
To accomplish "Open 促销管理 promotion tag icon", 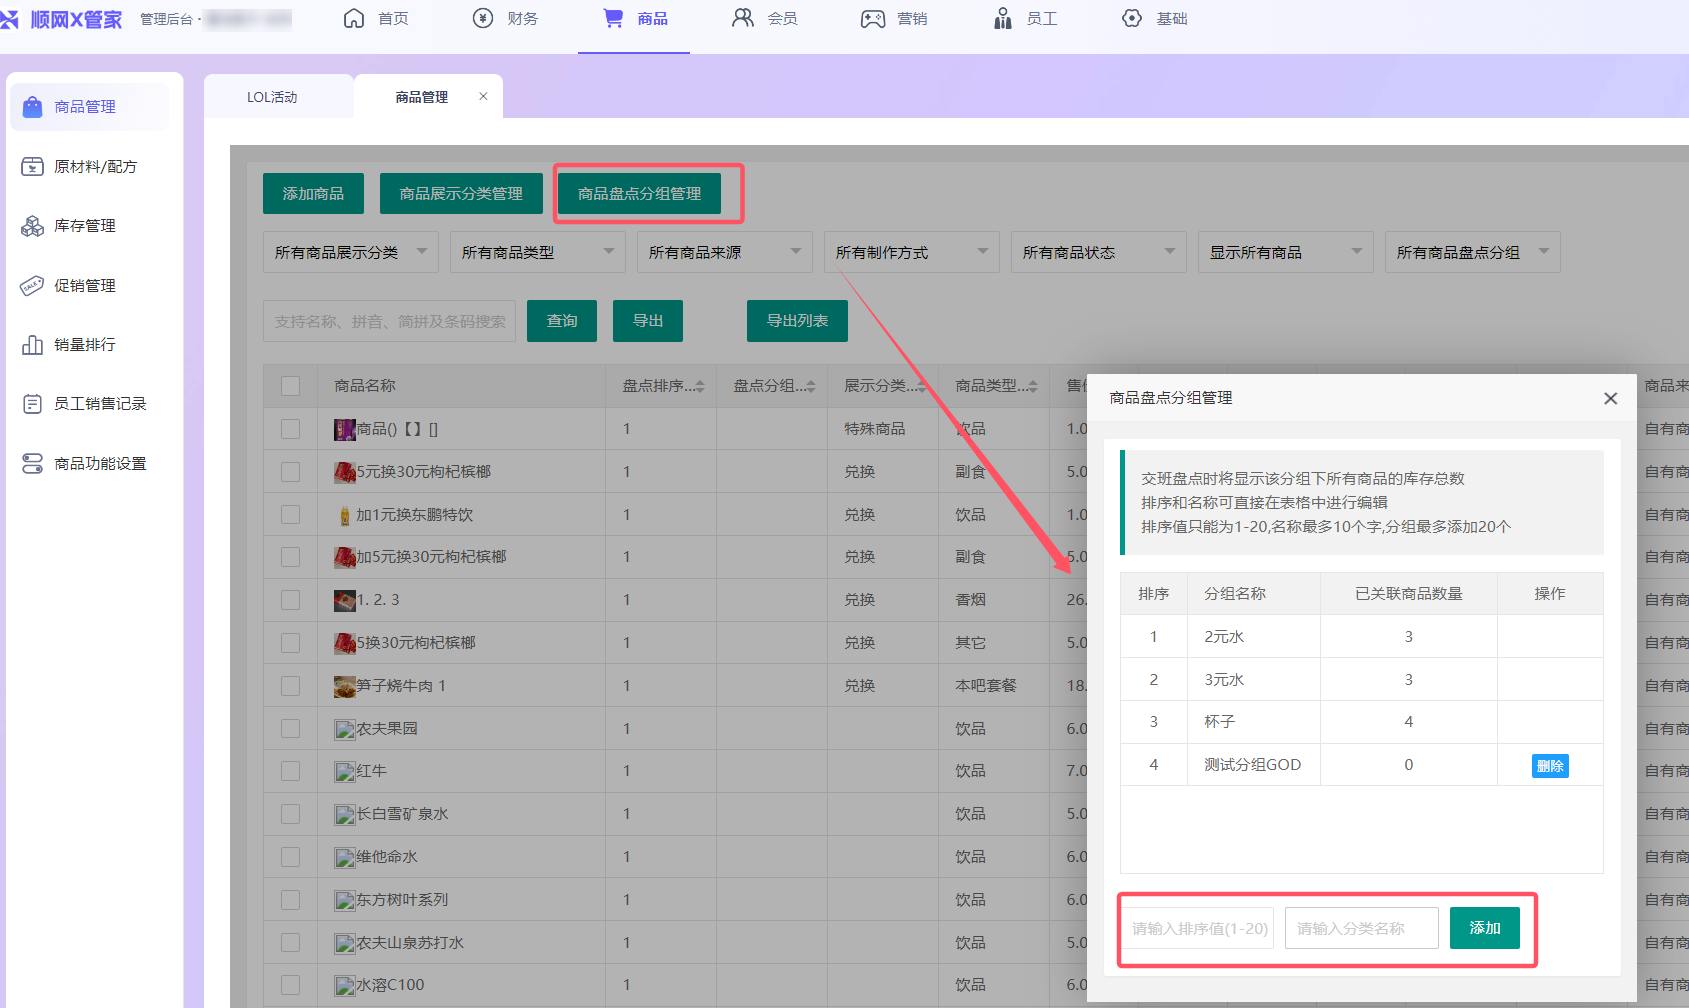I will pos(32,286).
